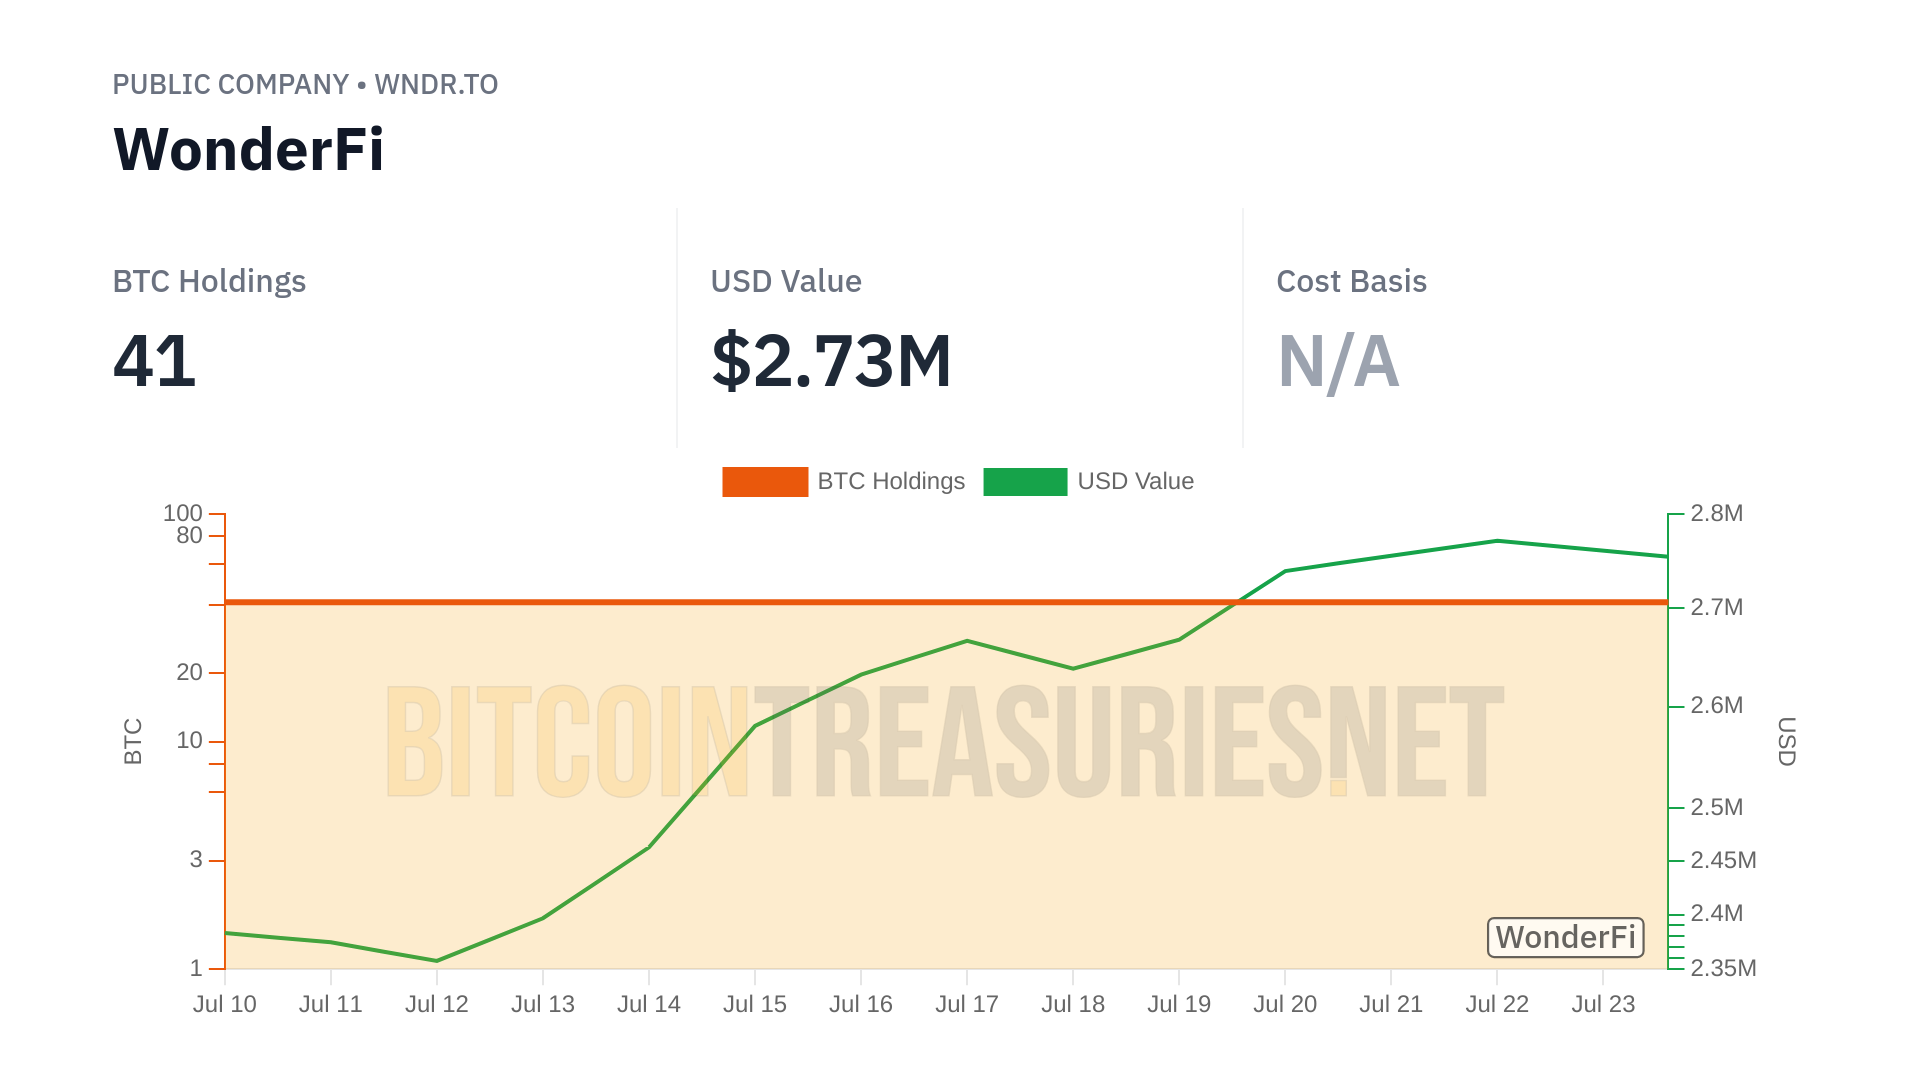Click the Cost Basis N/A value
The height and width of the screenshot is (1080, 1920).
point(1338,361)
